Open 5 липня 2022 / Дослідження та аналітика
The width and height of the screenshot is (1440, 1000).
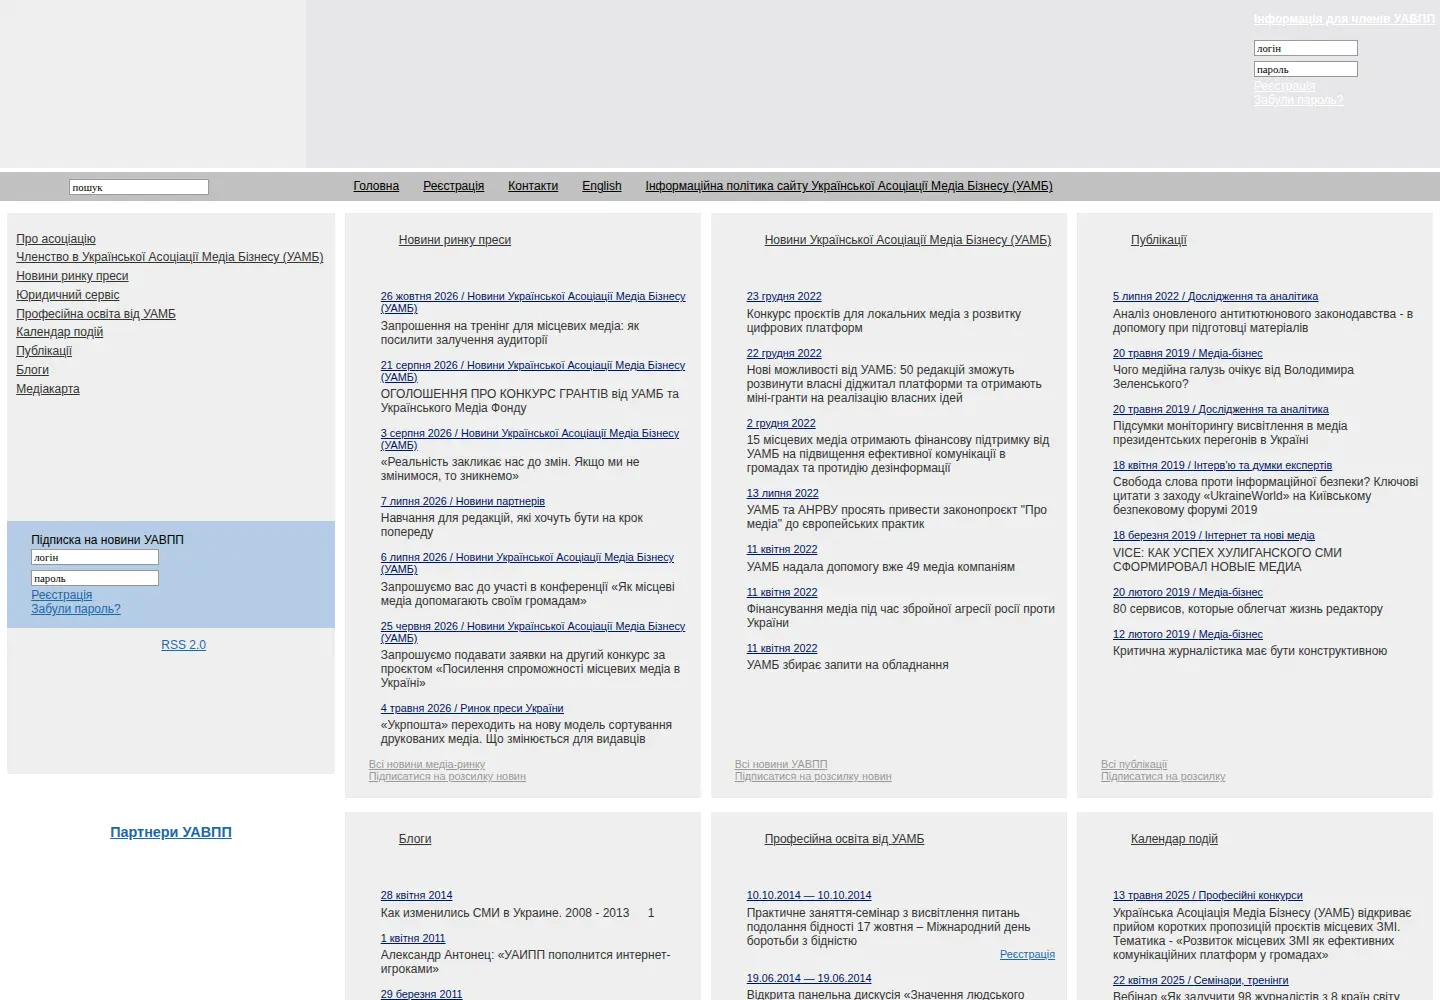(1215, 296)
